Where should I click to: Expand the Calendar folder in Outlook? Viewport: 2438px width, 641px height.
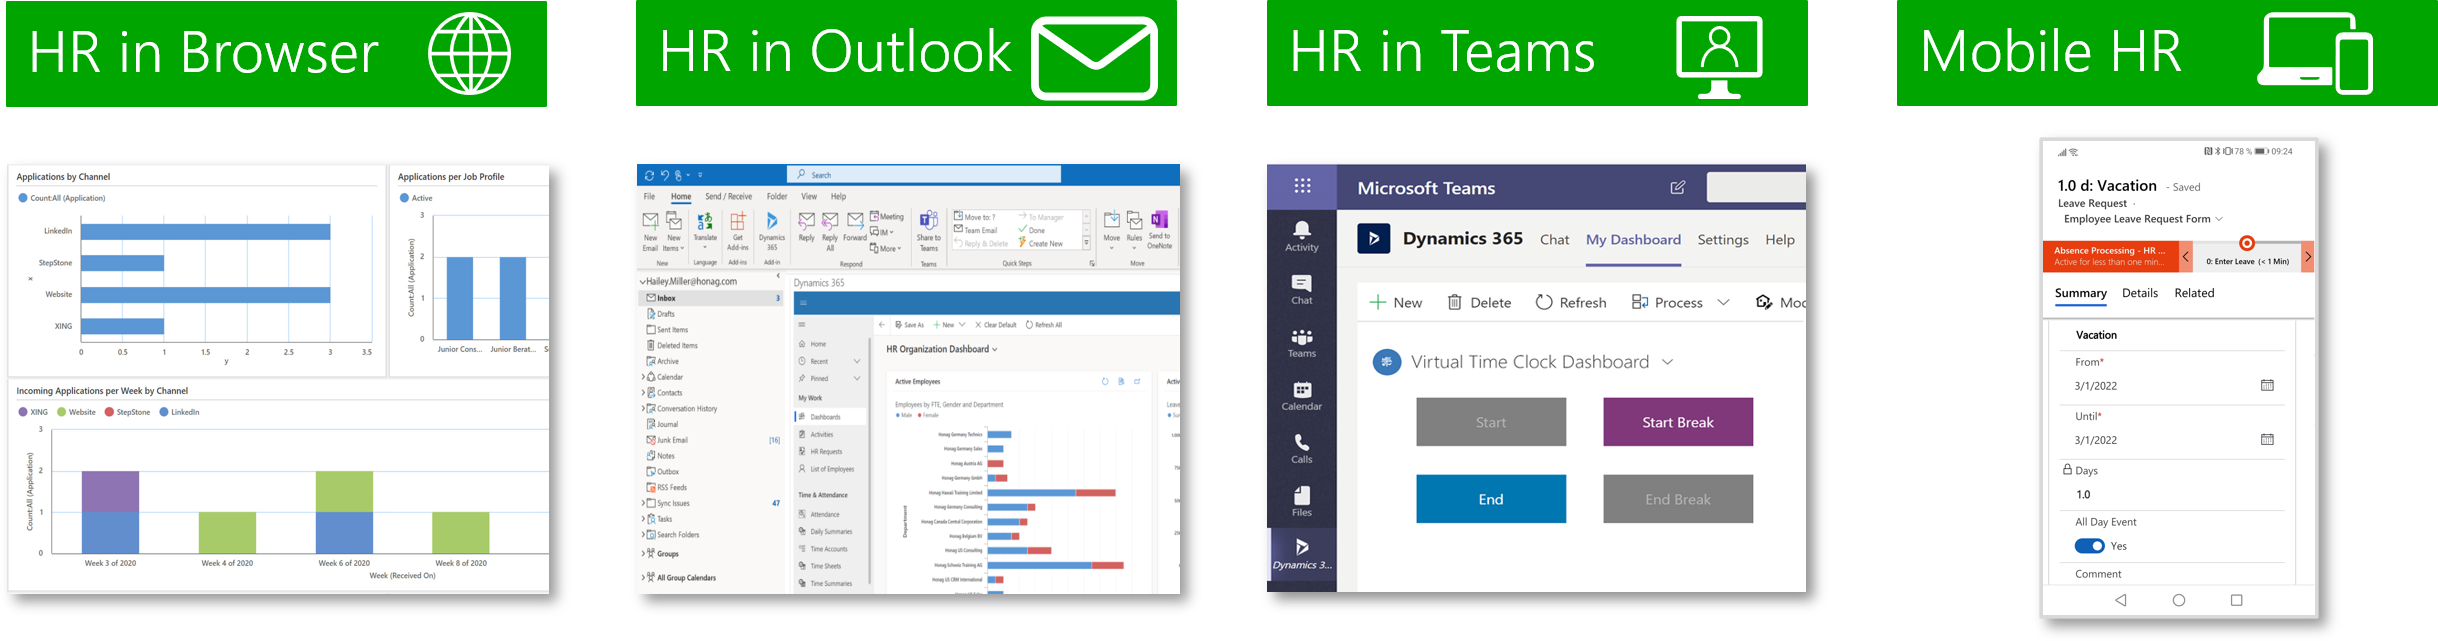(x=643, y=377)
